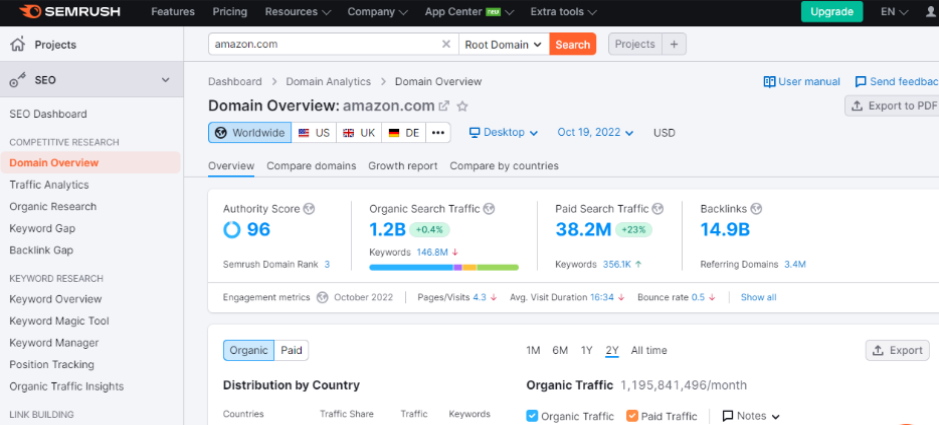This screenshot has width=939, height=425.
Task: Open more countries with three-dots button
Action: click(x=438, y=132)
